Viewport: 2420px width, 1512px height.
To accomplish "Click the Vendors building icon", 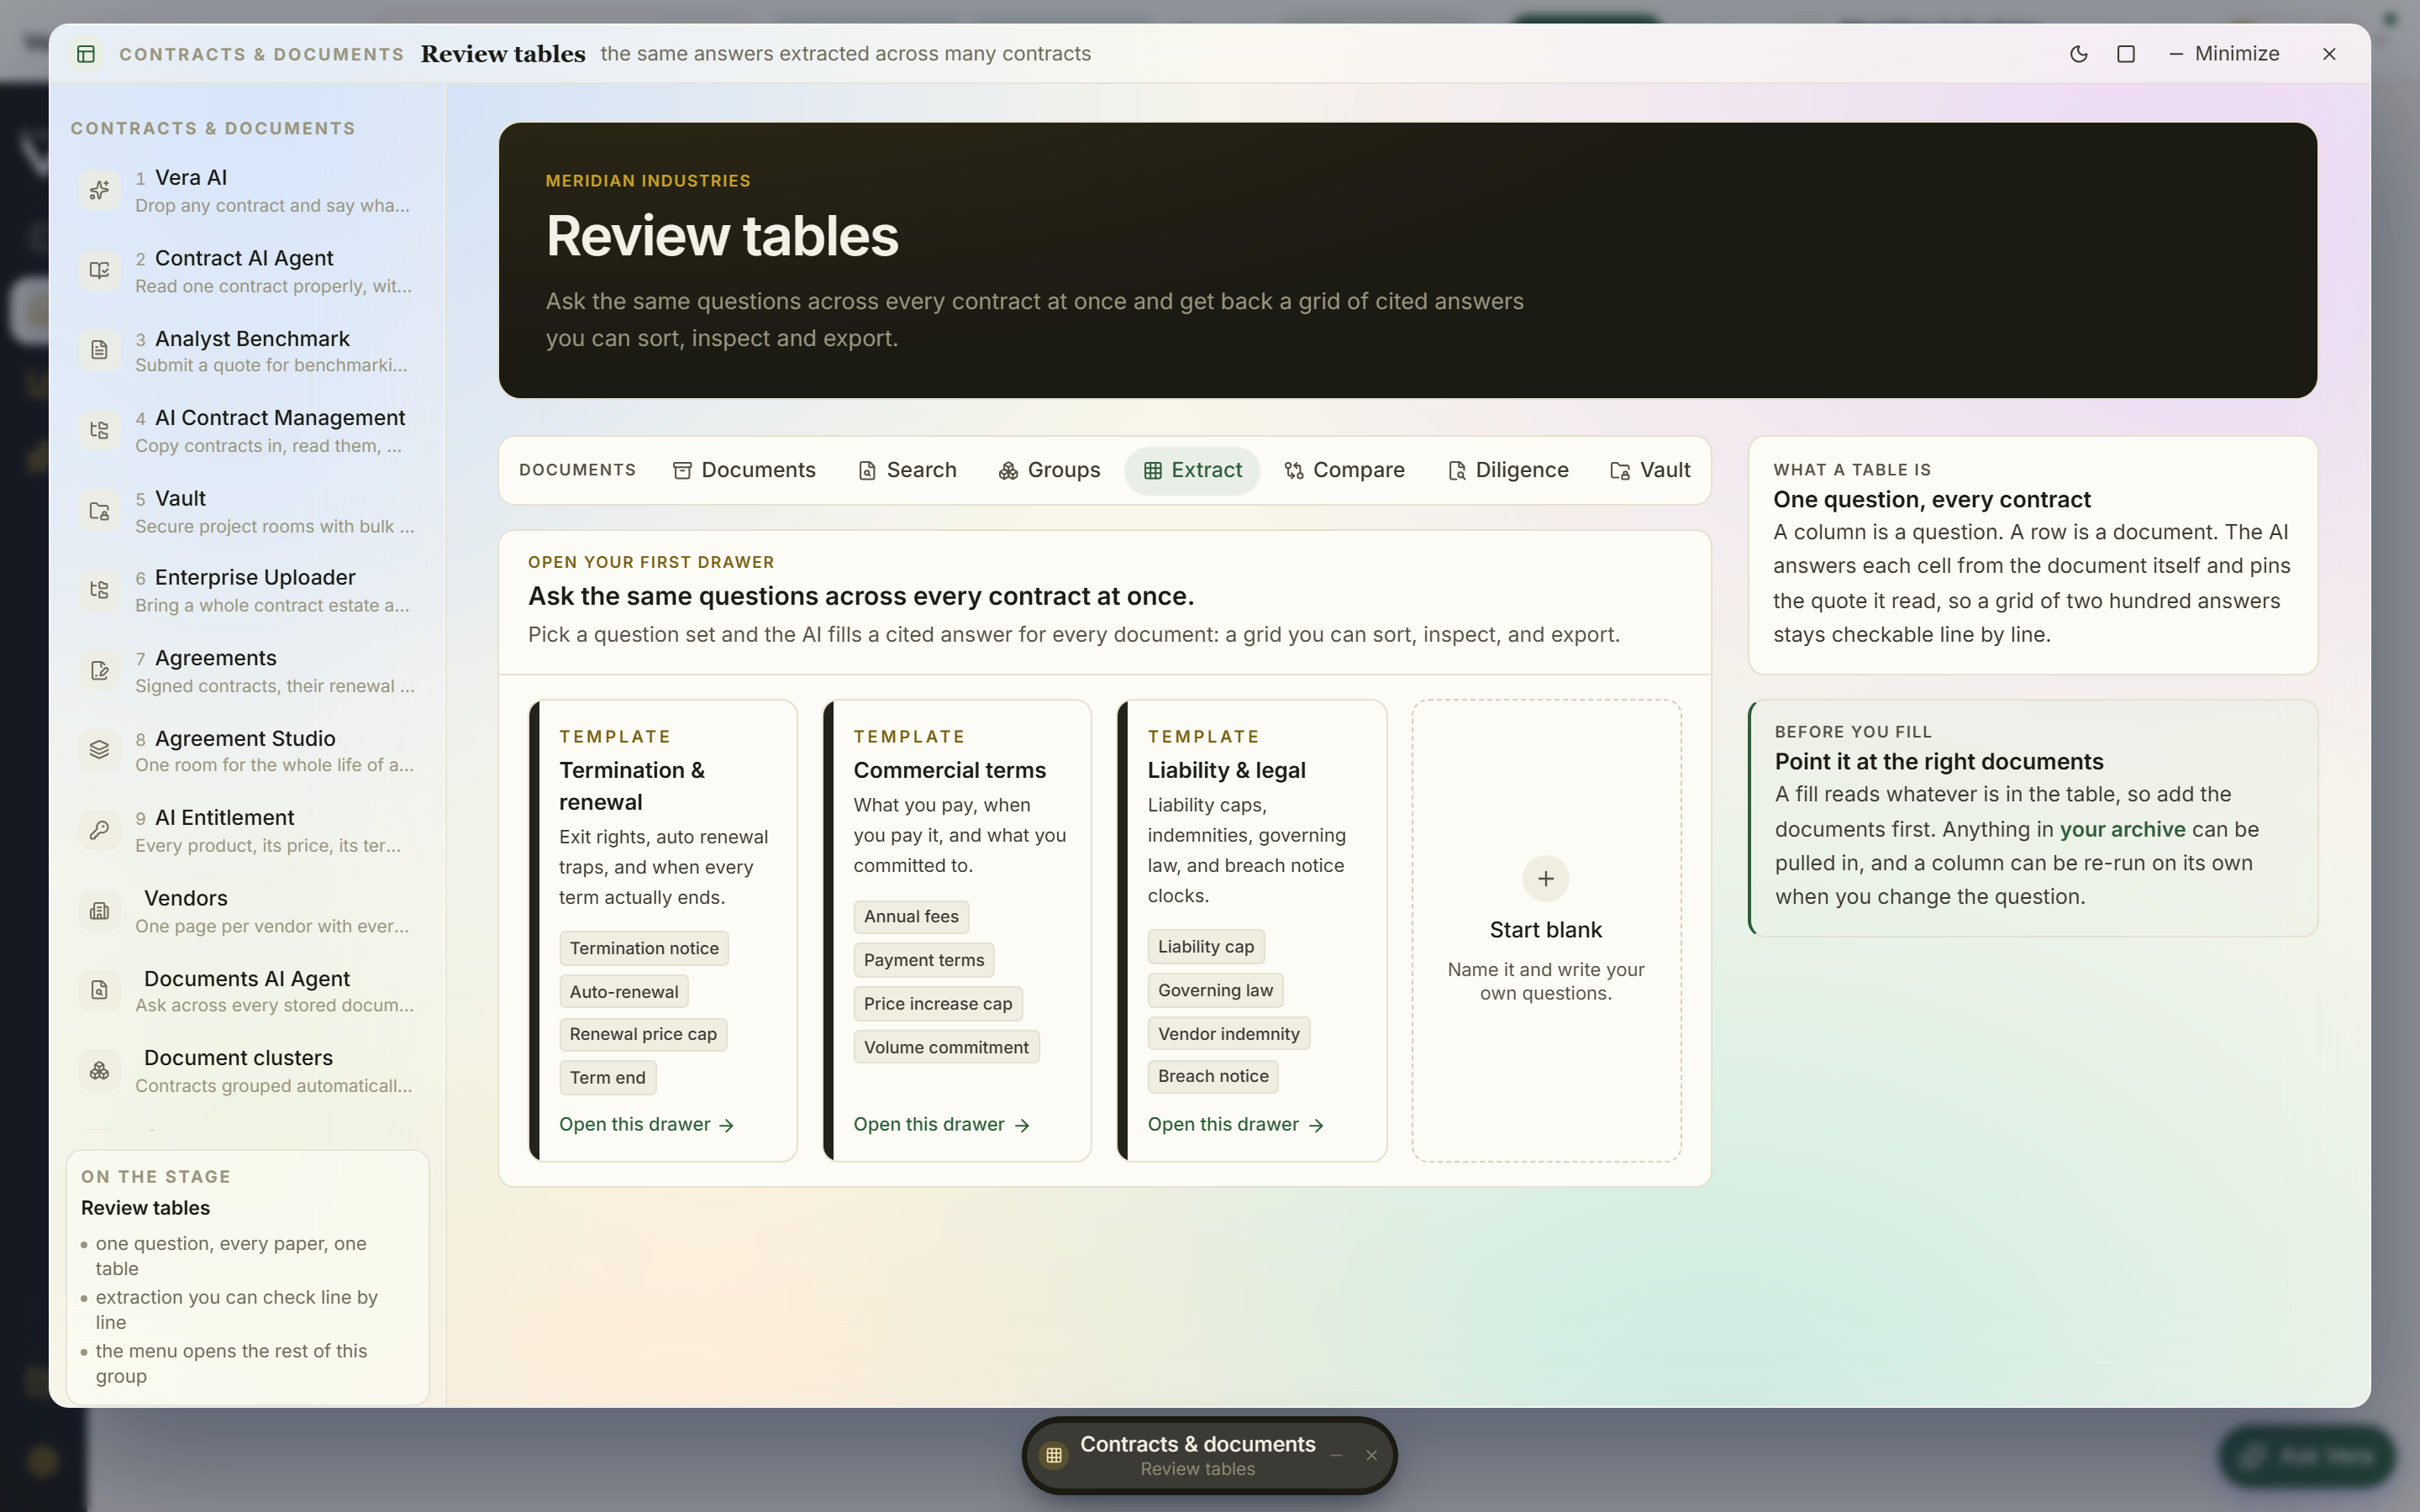I will point(99,911).
